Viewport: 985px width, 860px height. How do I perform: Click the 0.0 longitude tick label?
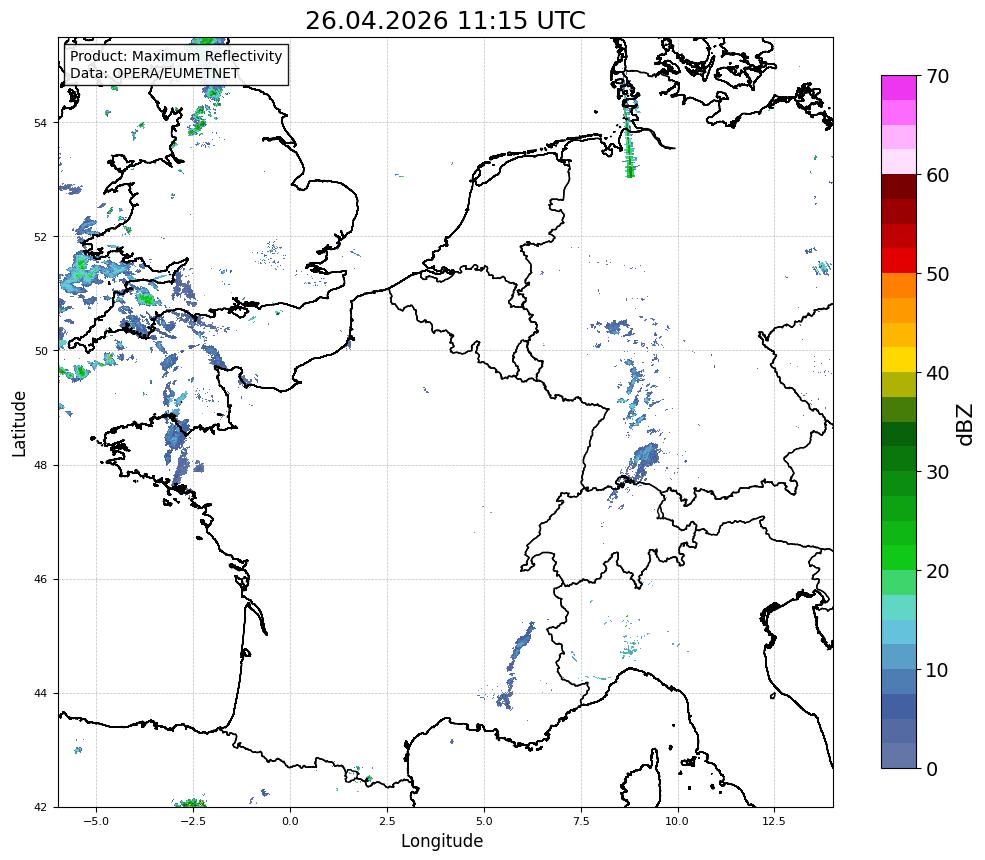[290, 820]
